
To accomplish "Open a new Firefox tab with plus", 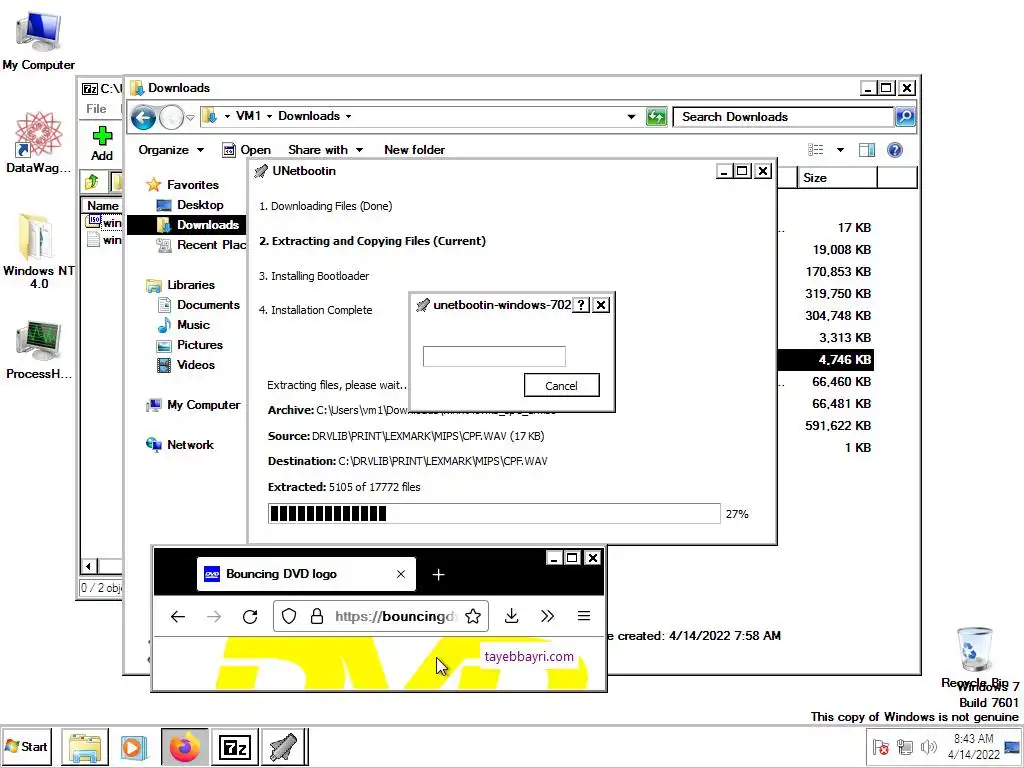I will 438,575.
